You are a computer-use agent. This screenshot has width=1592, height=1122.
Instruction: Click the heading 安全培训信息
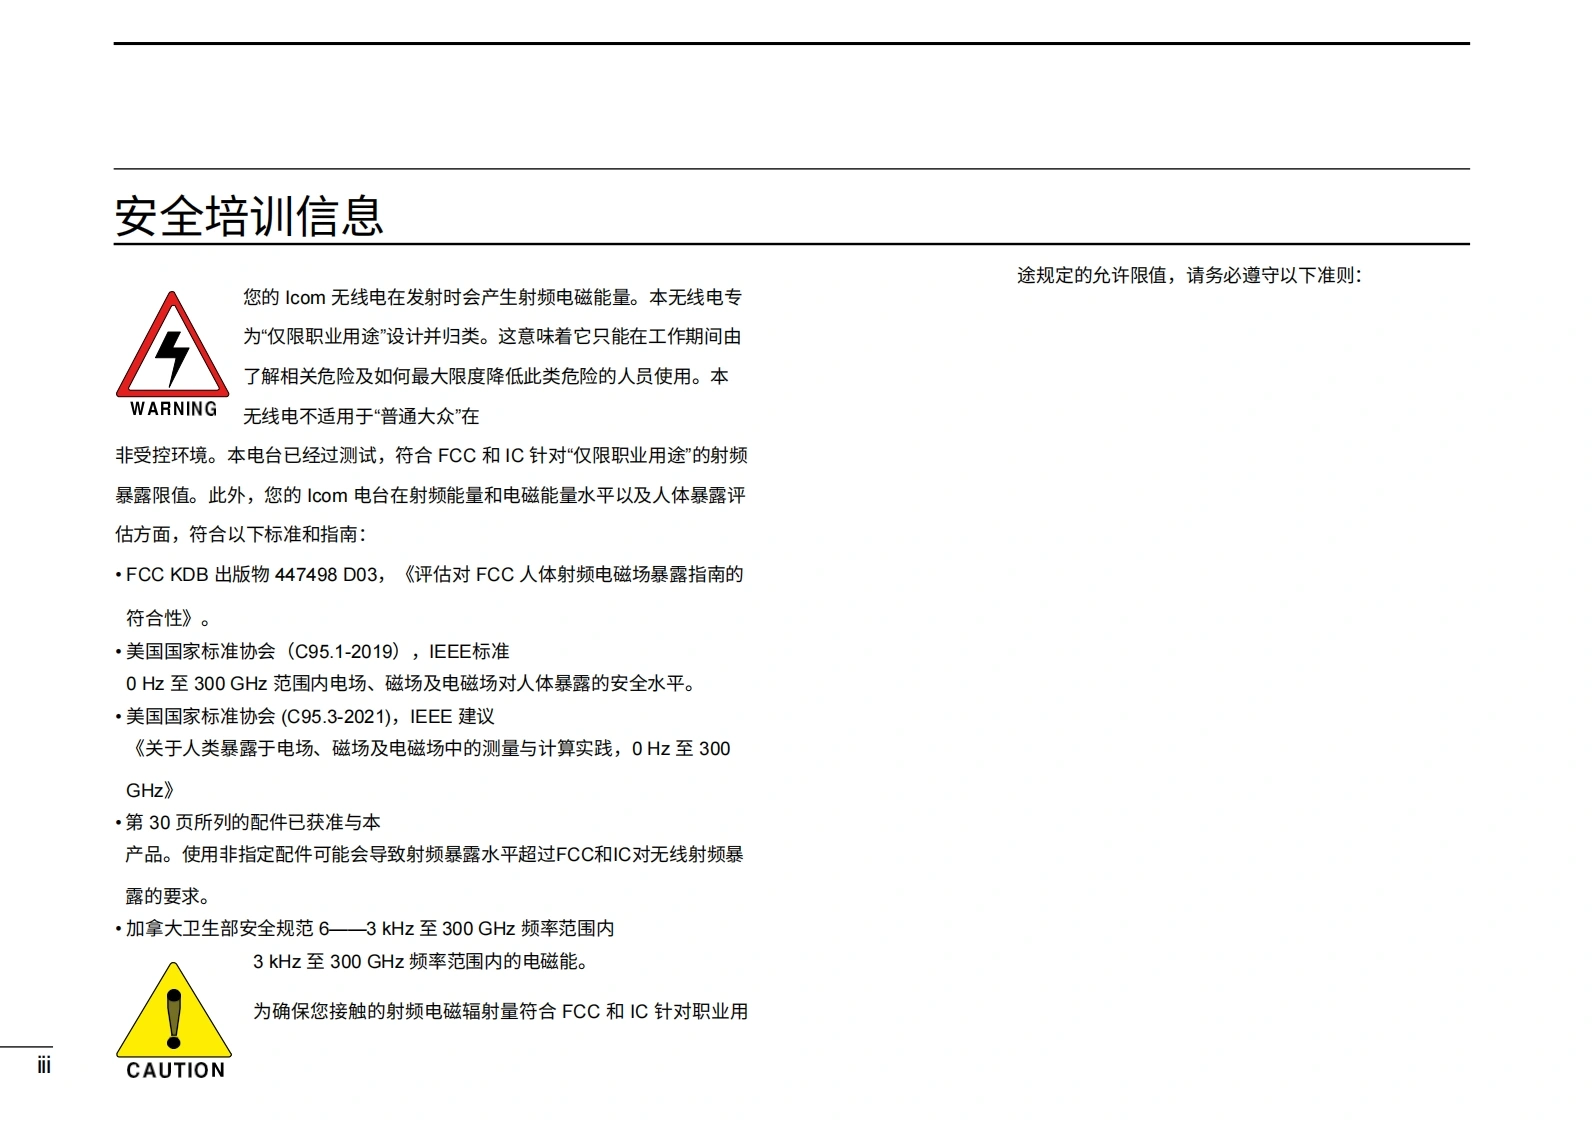click(249, 216)
